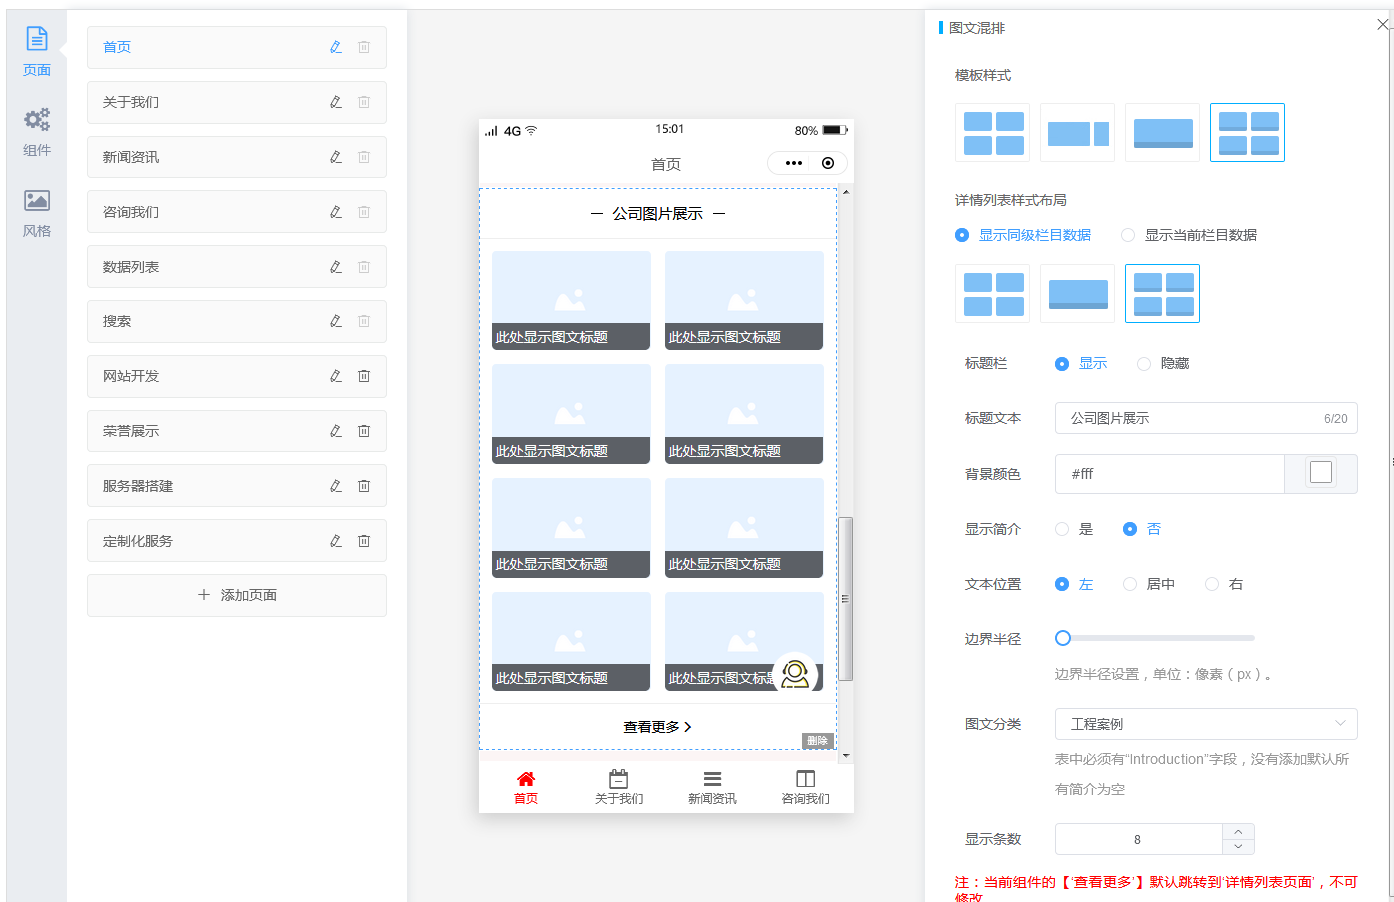Open the background color swatch picker
Viewport: 1394px width, 902px height.
[x=1320, y=473]
